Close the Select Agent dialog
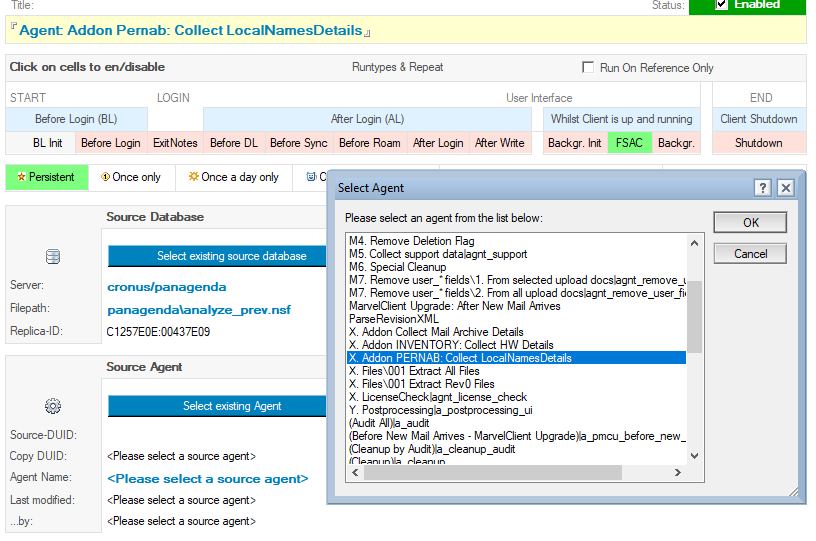This screenshot has width=816, height=541. point(786,188)
